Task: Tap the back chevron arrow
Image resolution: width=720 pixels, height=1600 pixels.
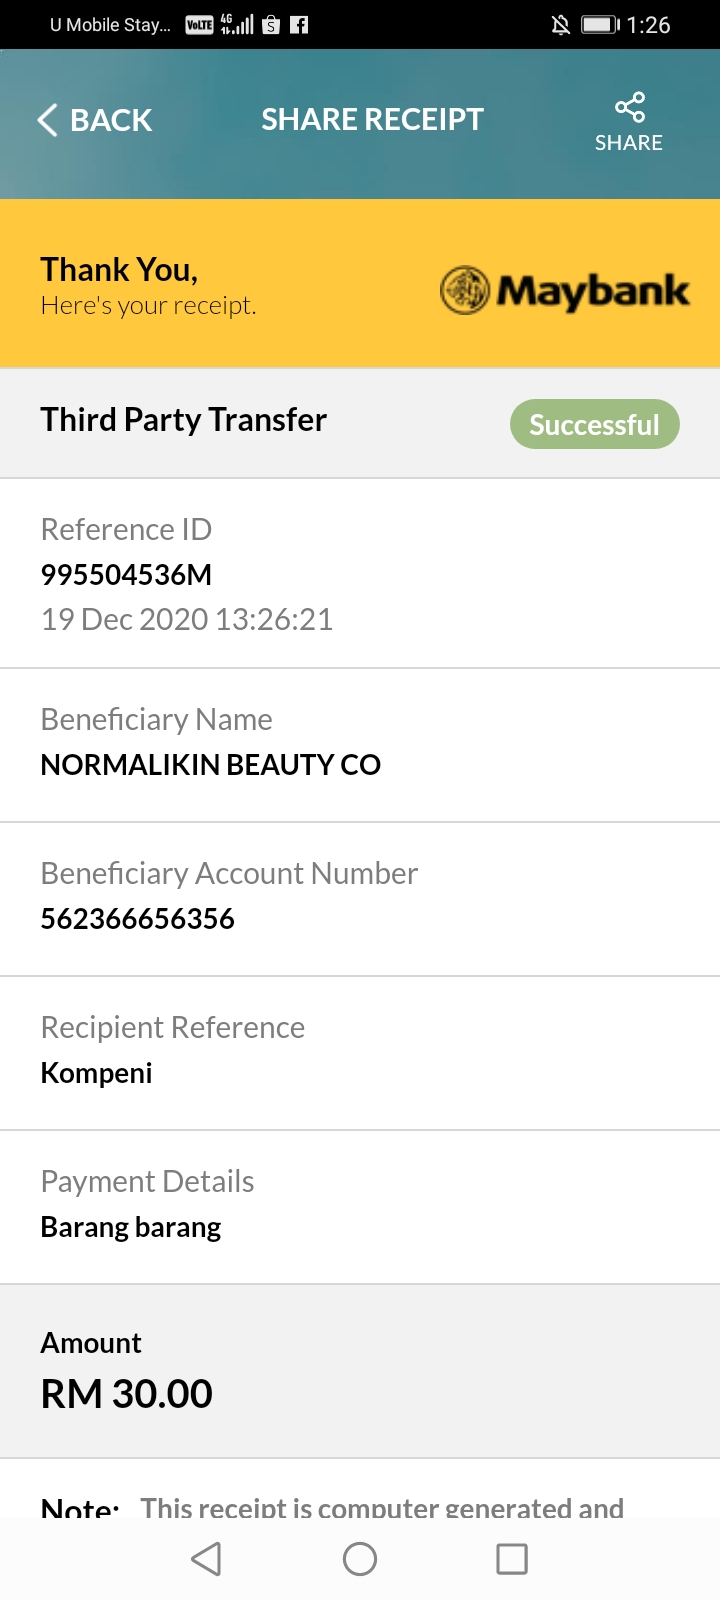Action: point(47,120)
